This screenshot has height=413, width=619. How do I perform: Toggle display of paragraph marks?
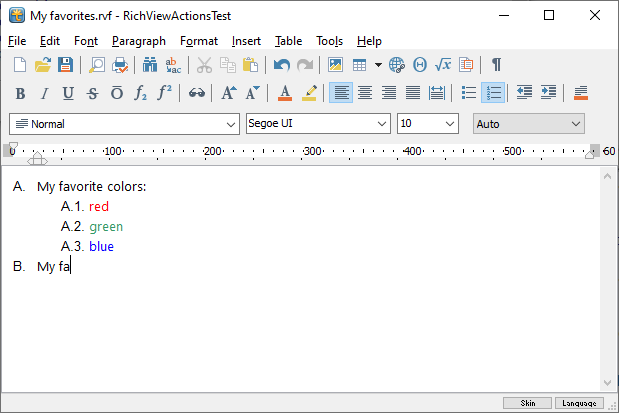tap(496, 65)
